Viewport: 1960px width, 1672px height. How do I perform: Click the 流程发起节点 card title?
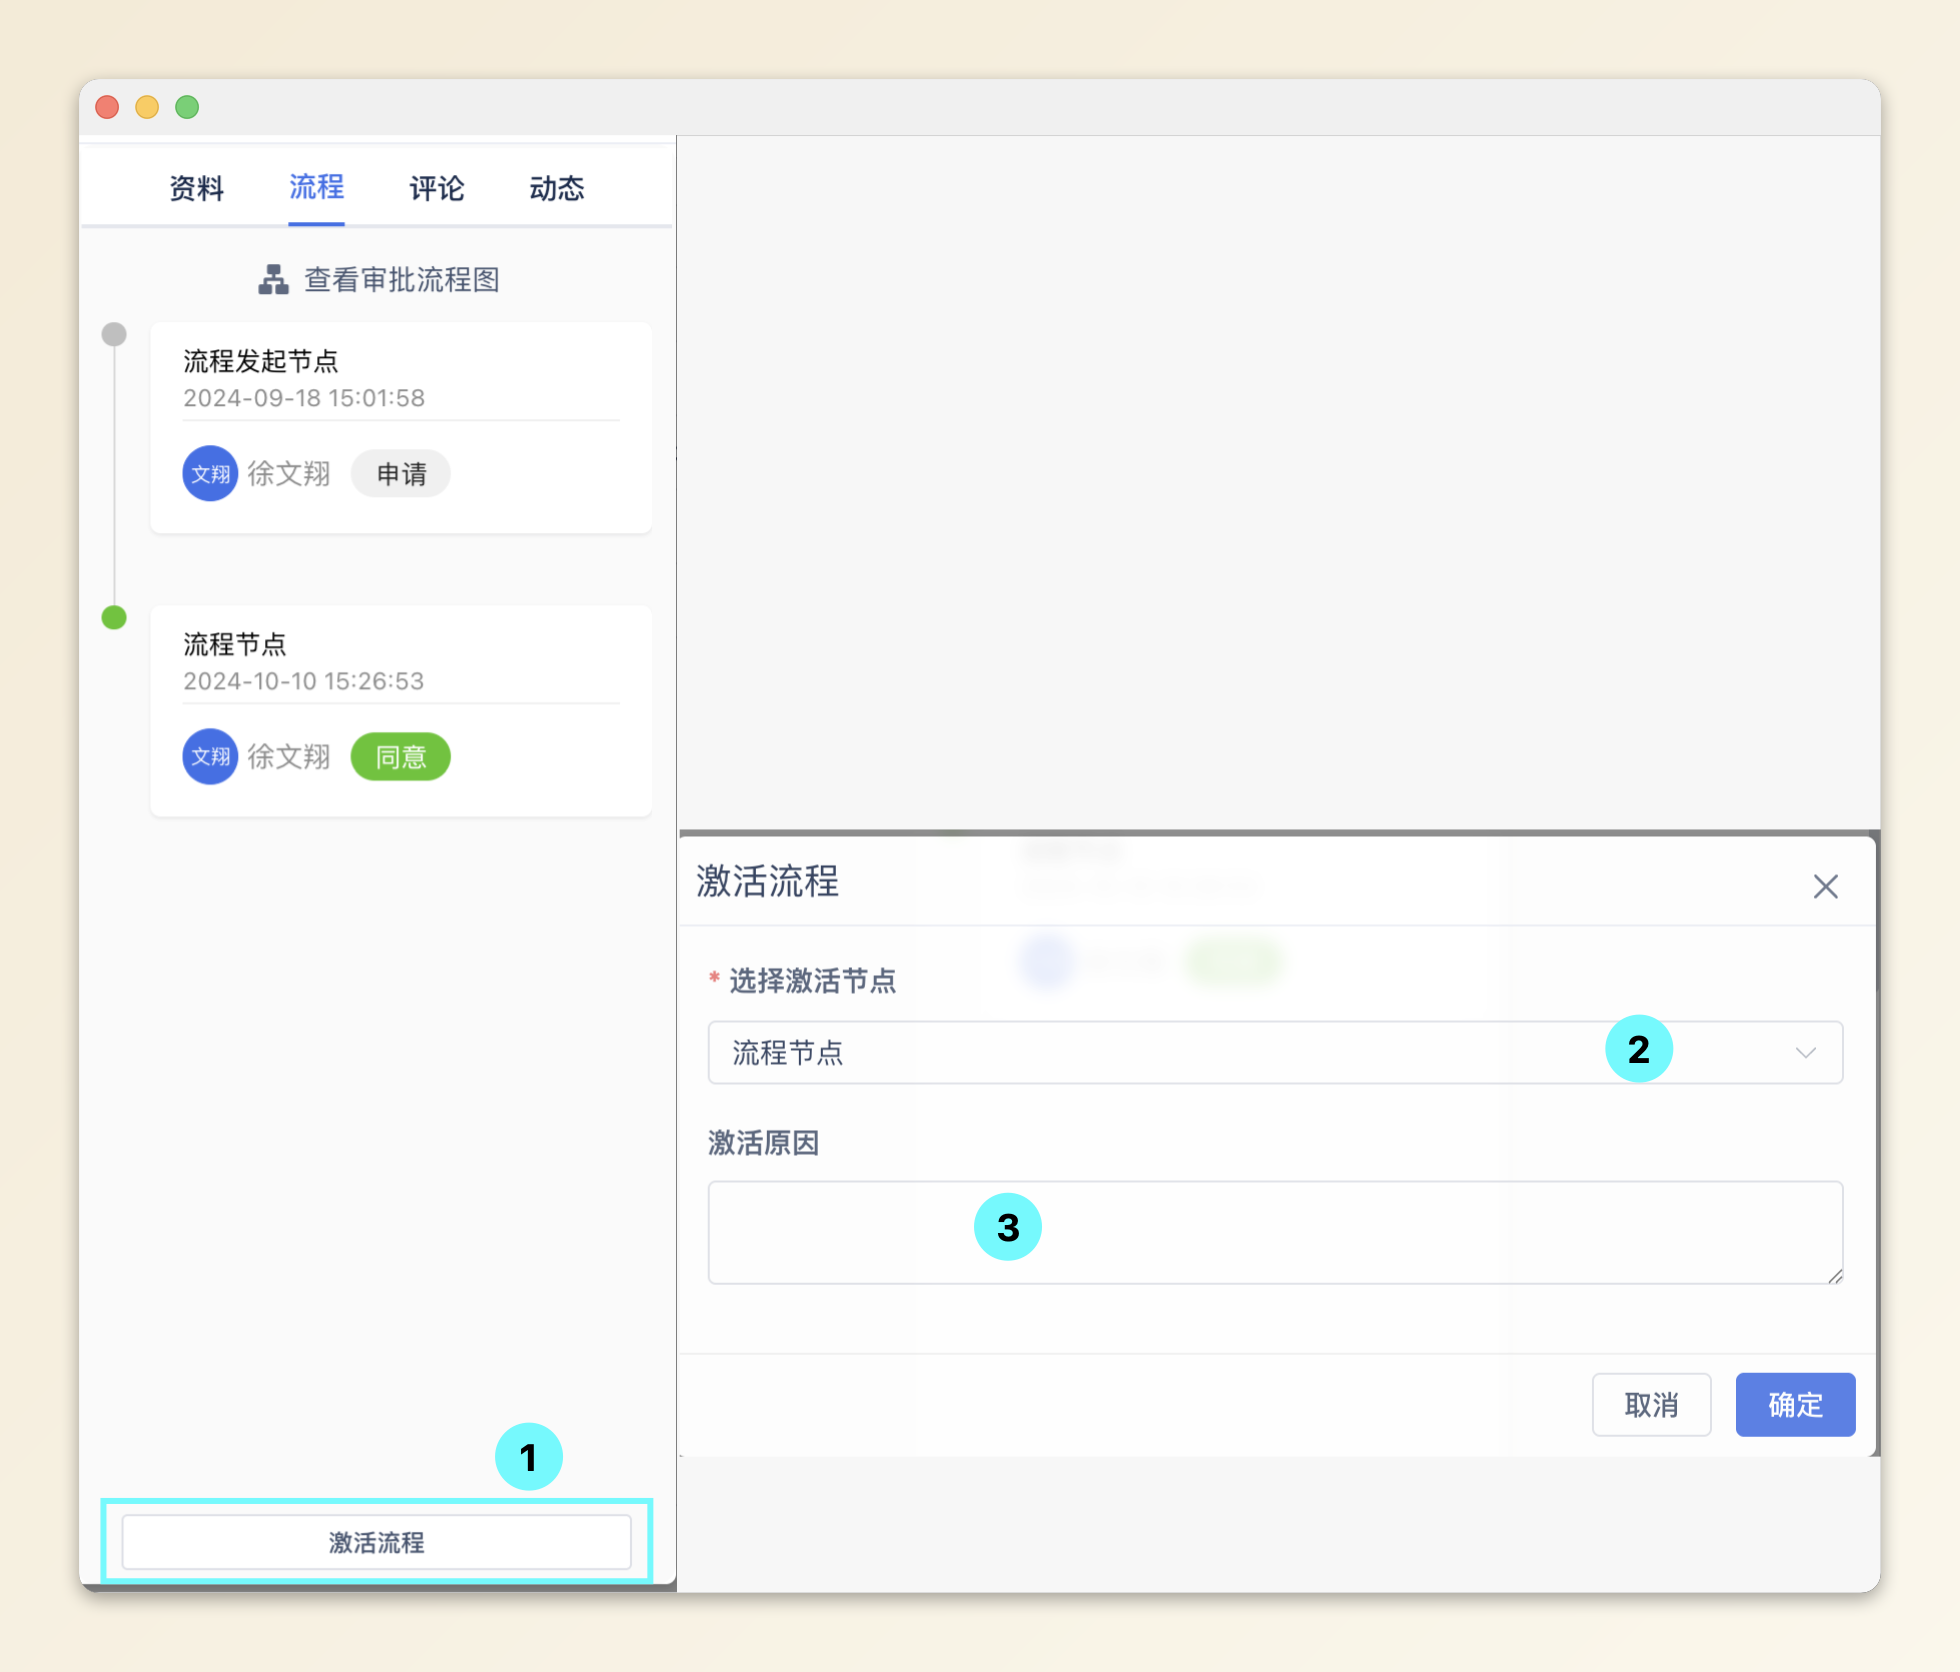point(261,361)
